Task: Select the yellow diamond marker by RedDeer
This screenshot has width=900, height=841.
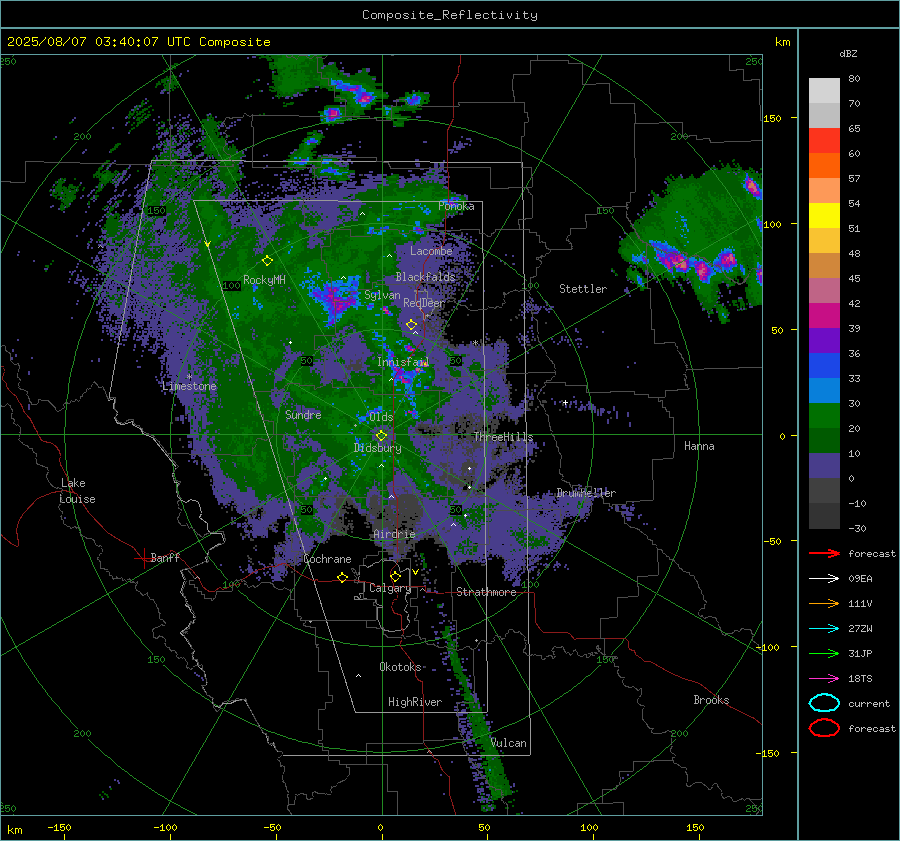Action: (411, 325)
